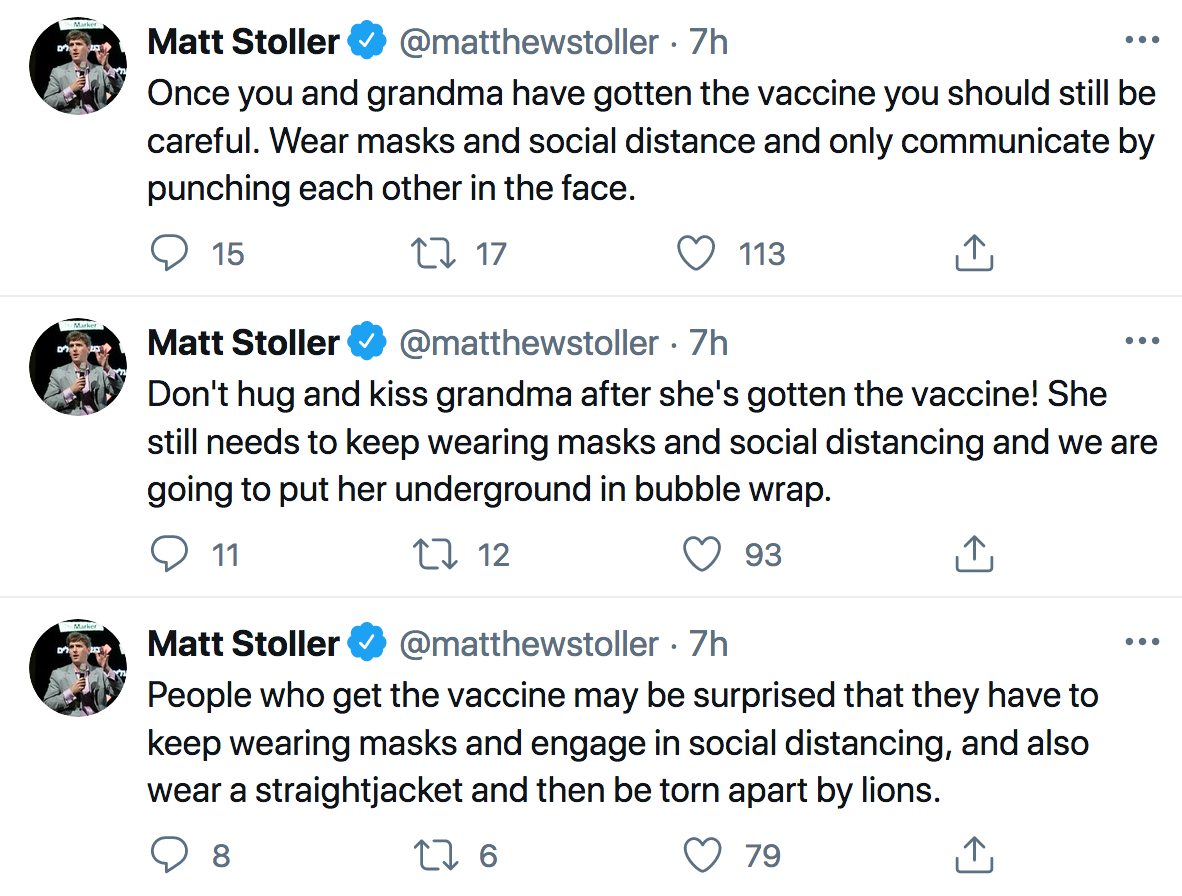Click the profile picture on the first tweet
Image resolution: width=1182 pixels, height=896 pixels.
[x=78, y=66]
